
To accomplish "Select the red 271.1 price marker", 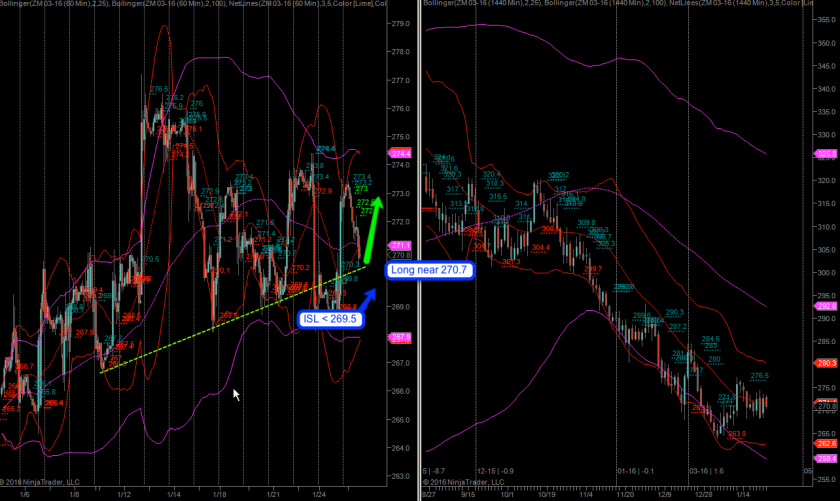I will coord(402,245).
